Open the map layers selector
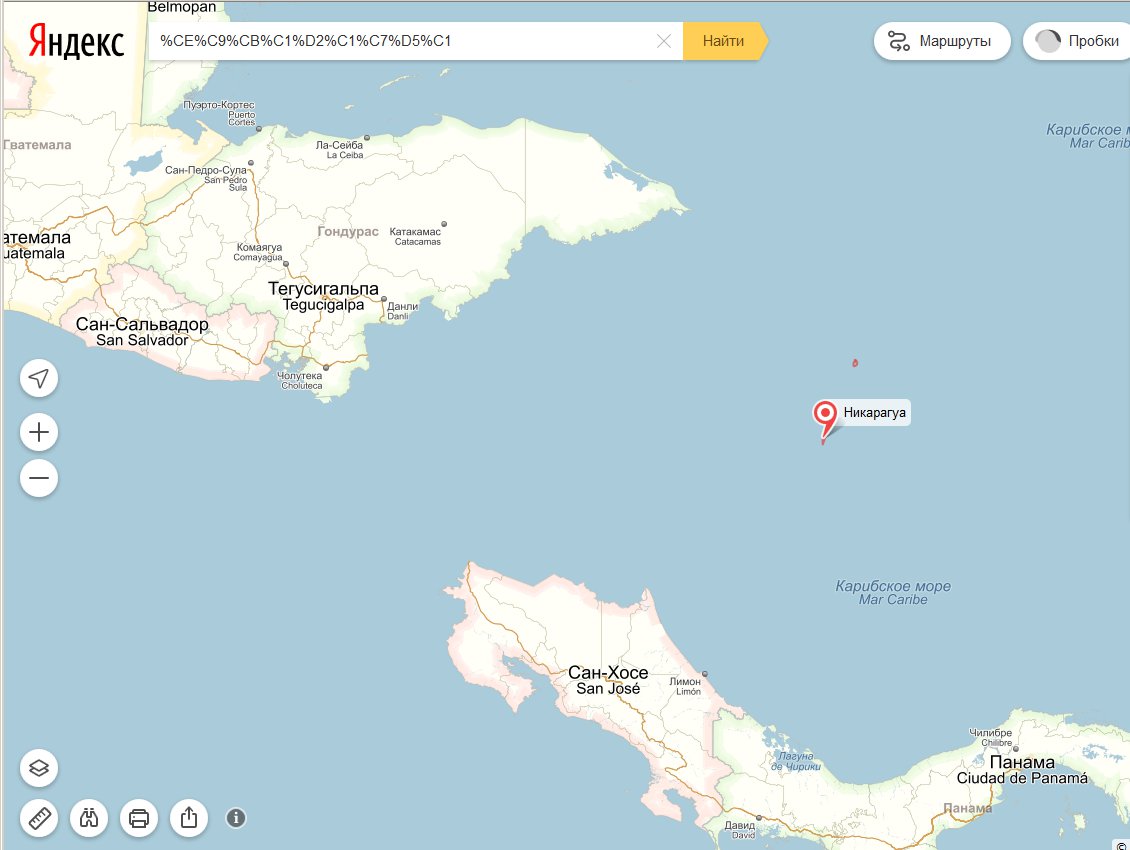The height and width of the screenshot is (850, 1130). [39, 768]
